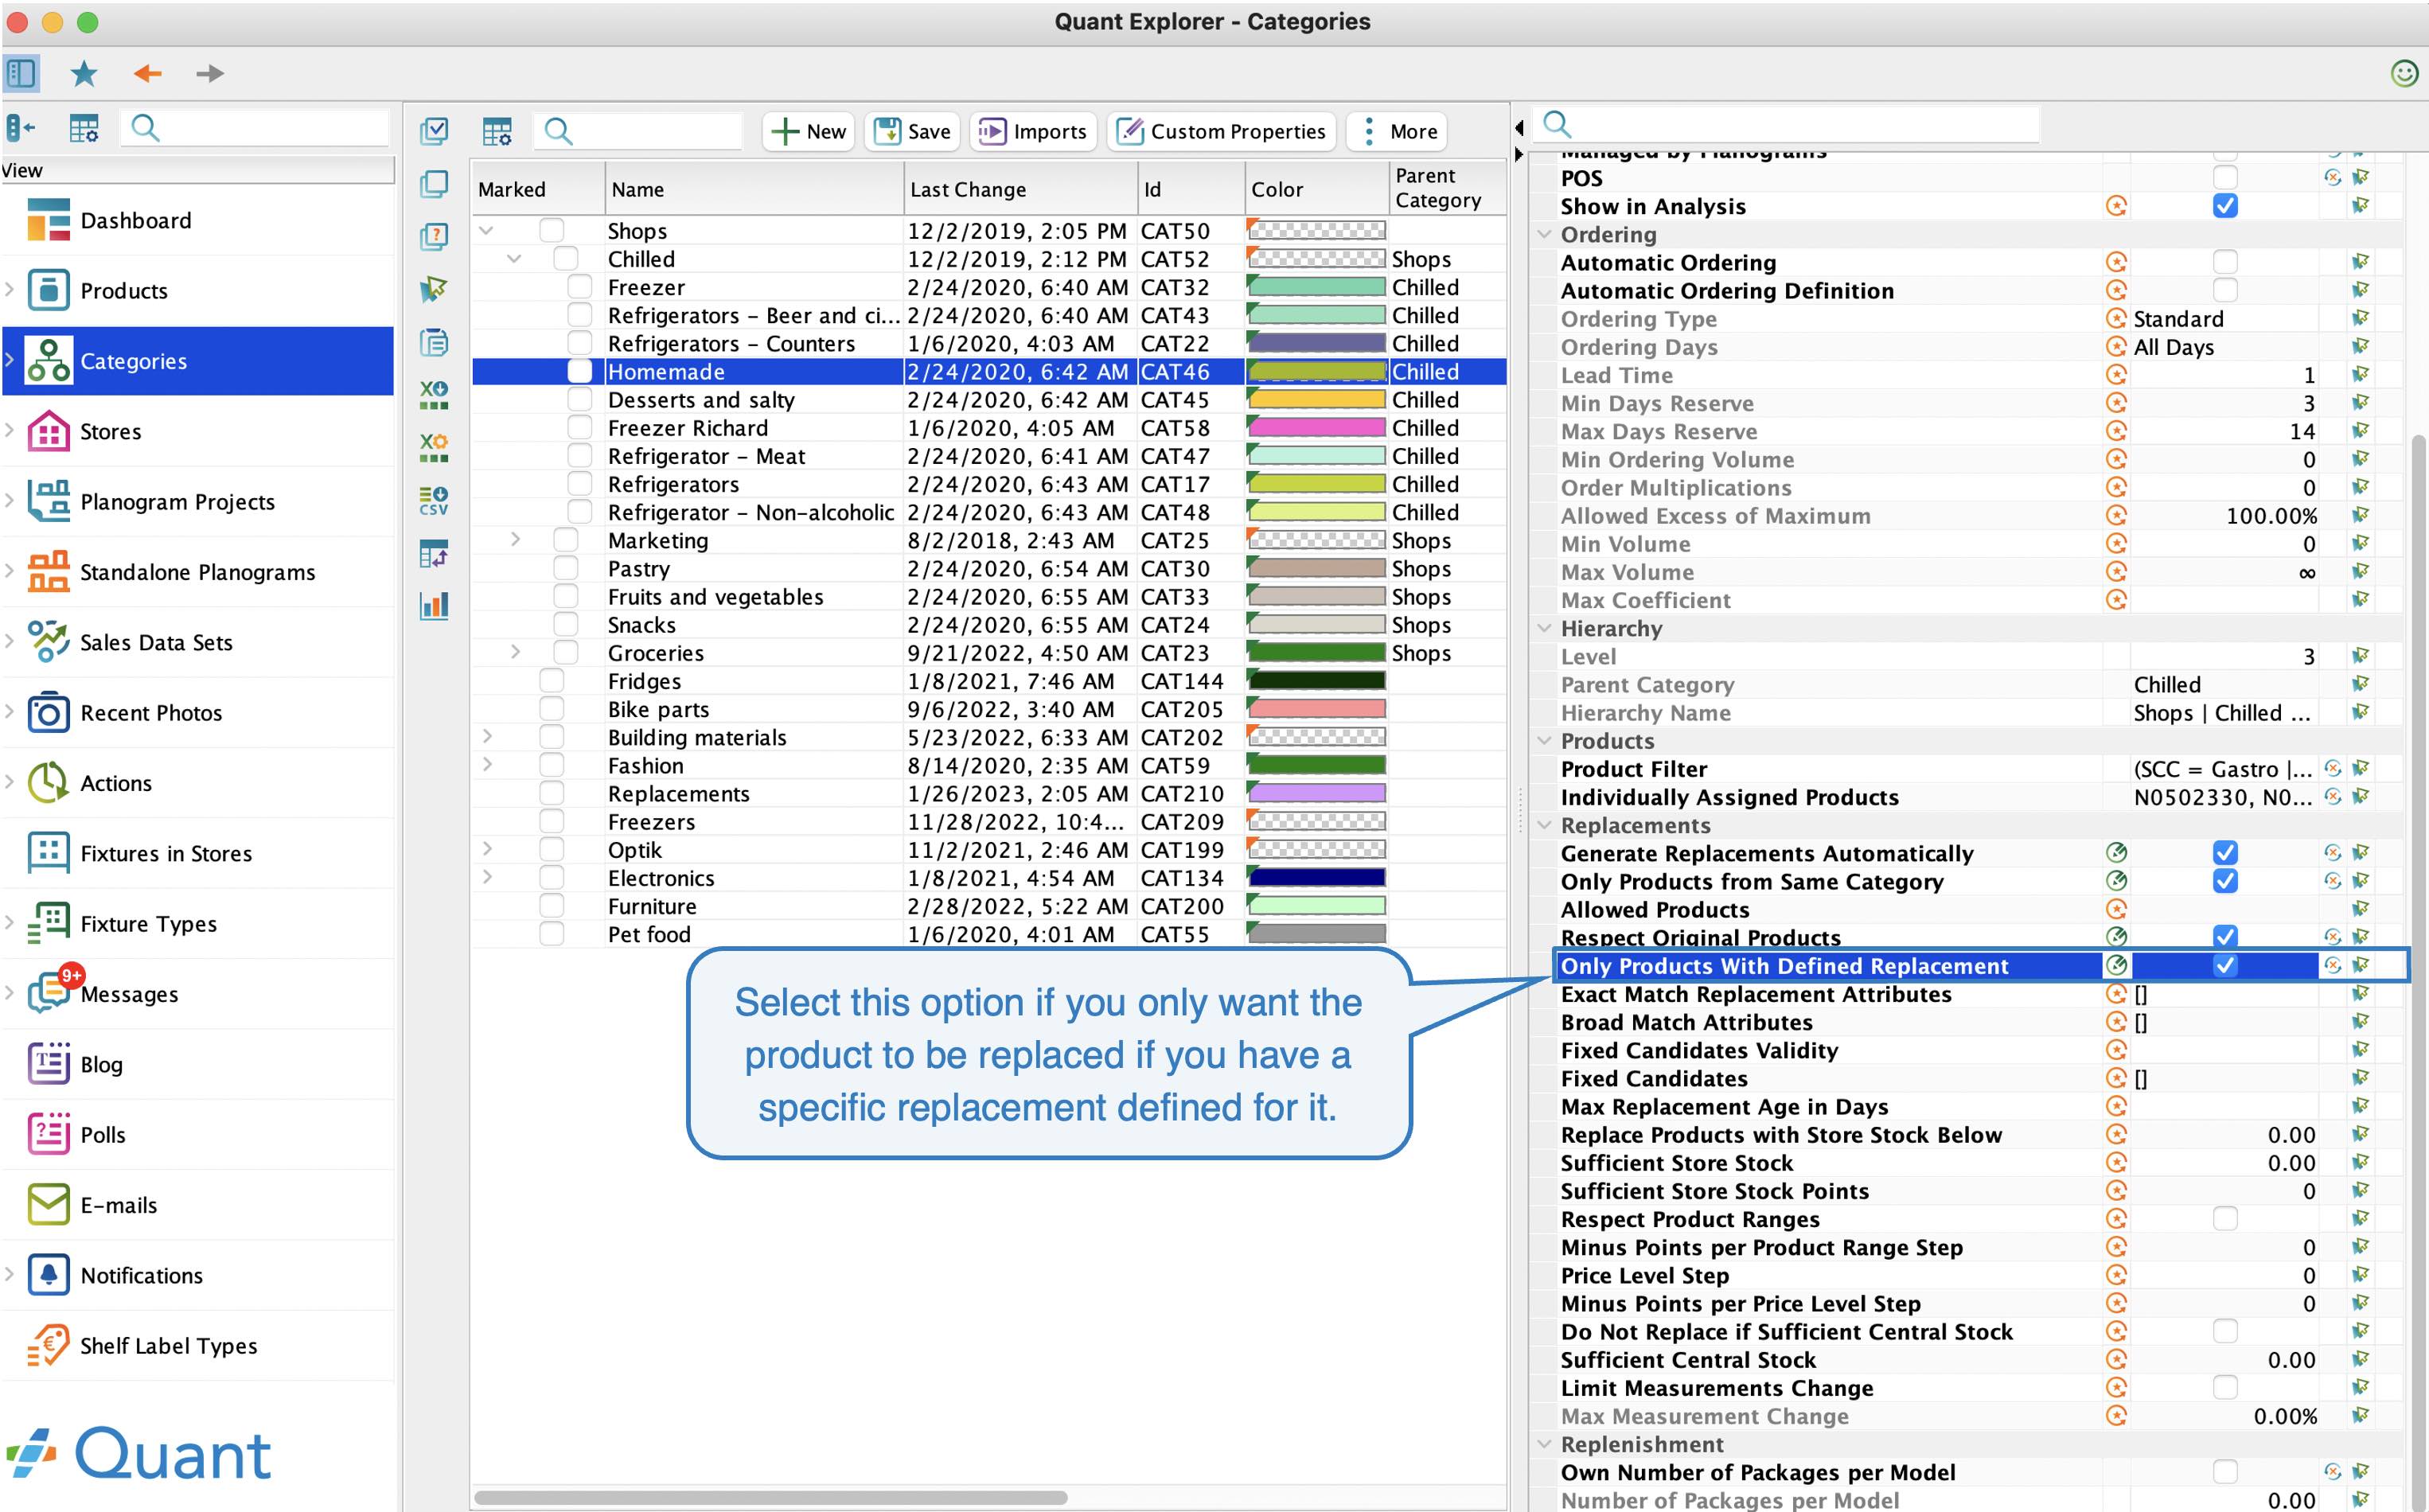
Task: Click the mark-all checkbox toolbar icon
Action: click(434, 131)
